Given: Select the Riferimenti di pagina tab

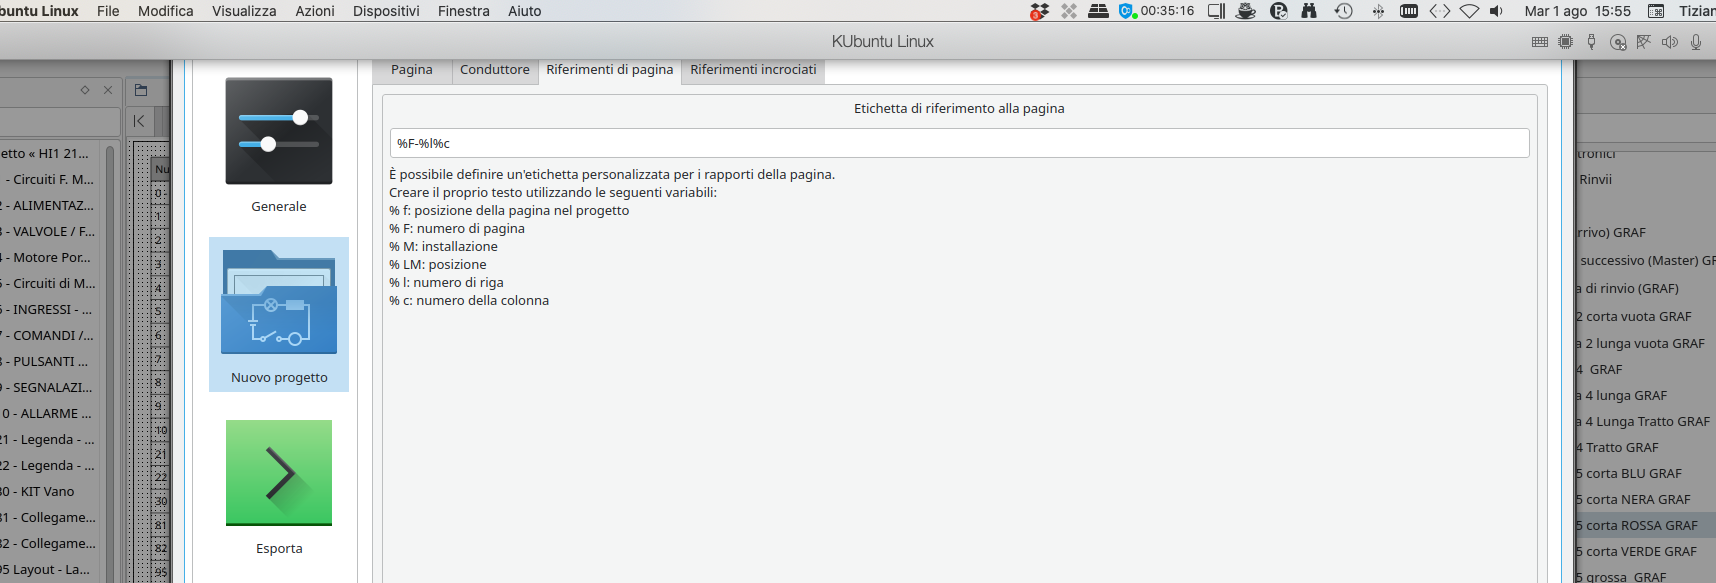Looking at the screenshot, I should point(610,70).
